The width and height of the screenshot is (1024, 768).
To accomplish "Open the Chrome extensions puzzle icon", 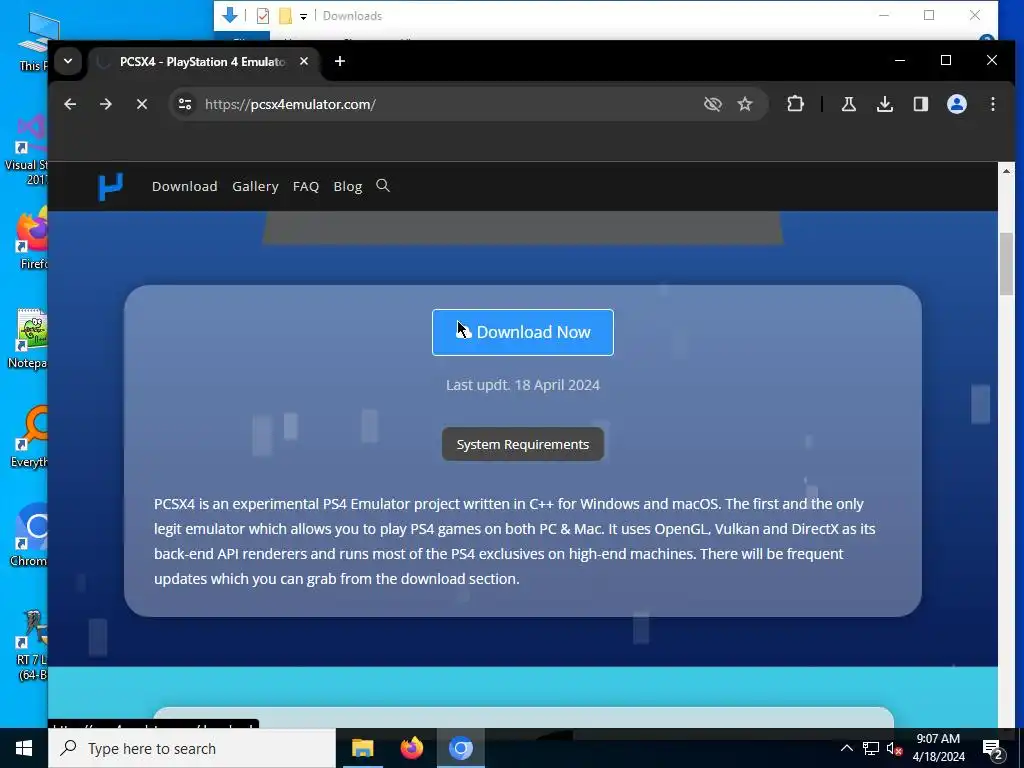I will [795, 104].
